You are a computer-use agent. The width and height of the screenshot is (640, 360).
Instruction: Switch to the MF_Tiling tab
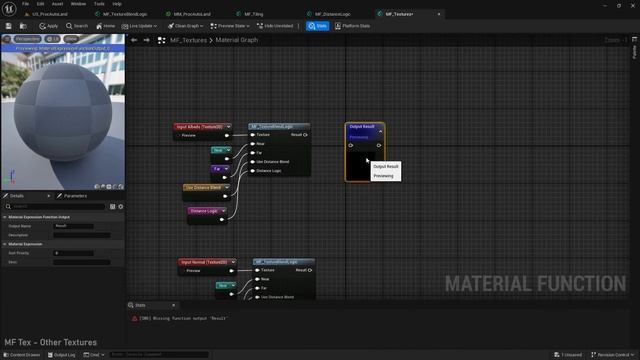point(253,14)
